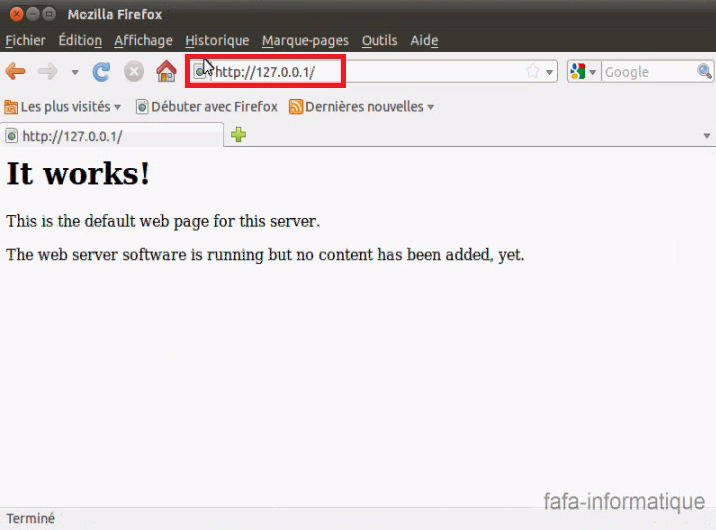The width and height of the screenshot is (716, 530).
Task: Click the Les plus visités folder icon
Action: [x=11, y=107]
